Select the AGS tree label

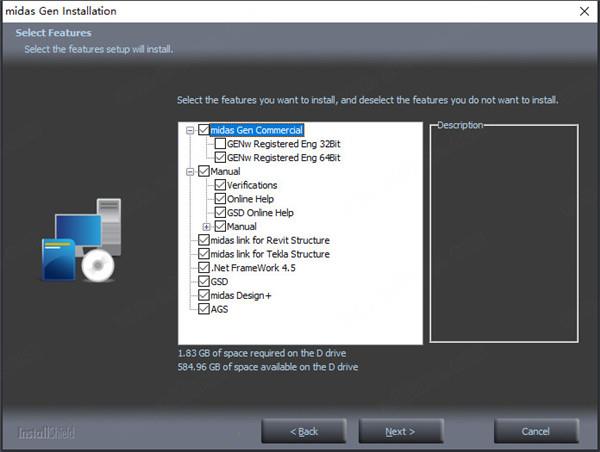(x=219, y=309)
